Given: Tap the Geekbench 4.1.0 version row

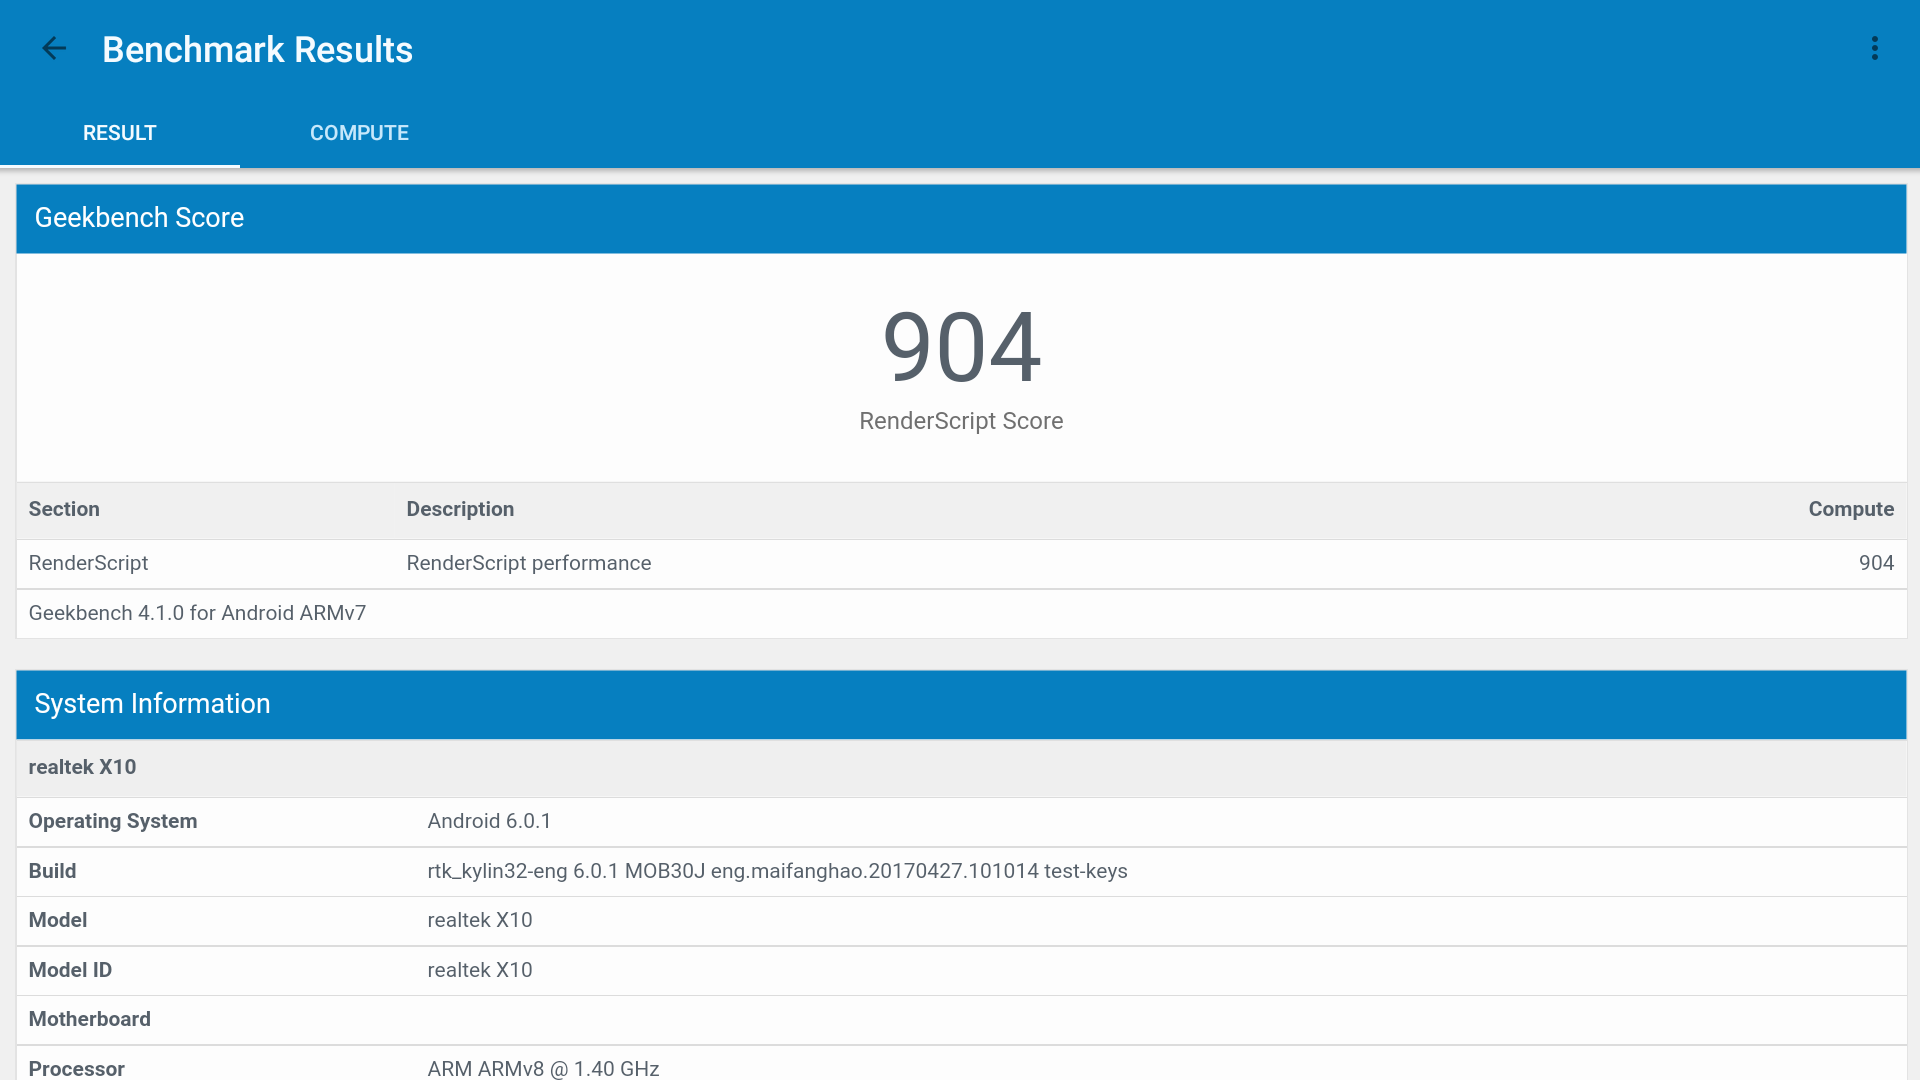Looking at the screenshot, I should pyautogui.click(x=197, y=613).
